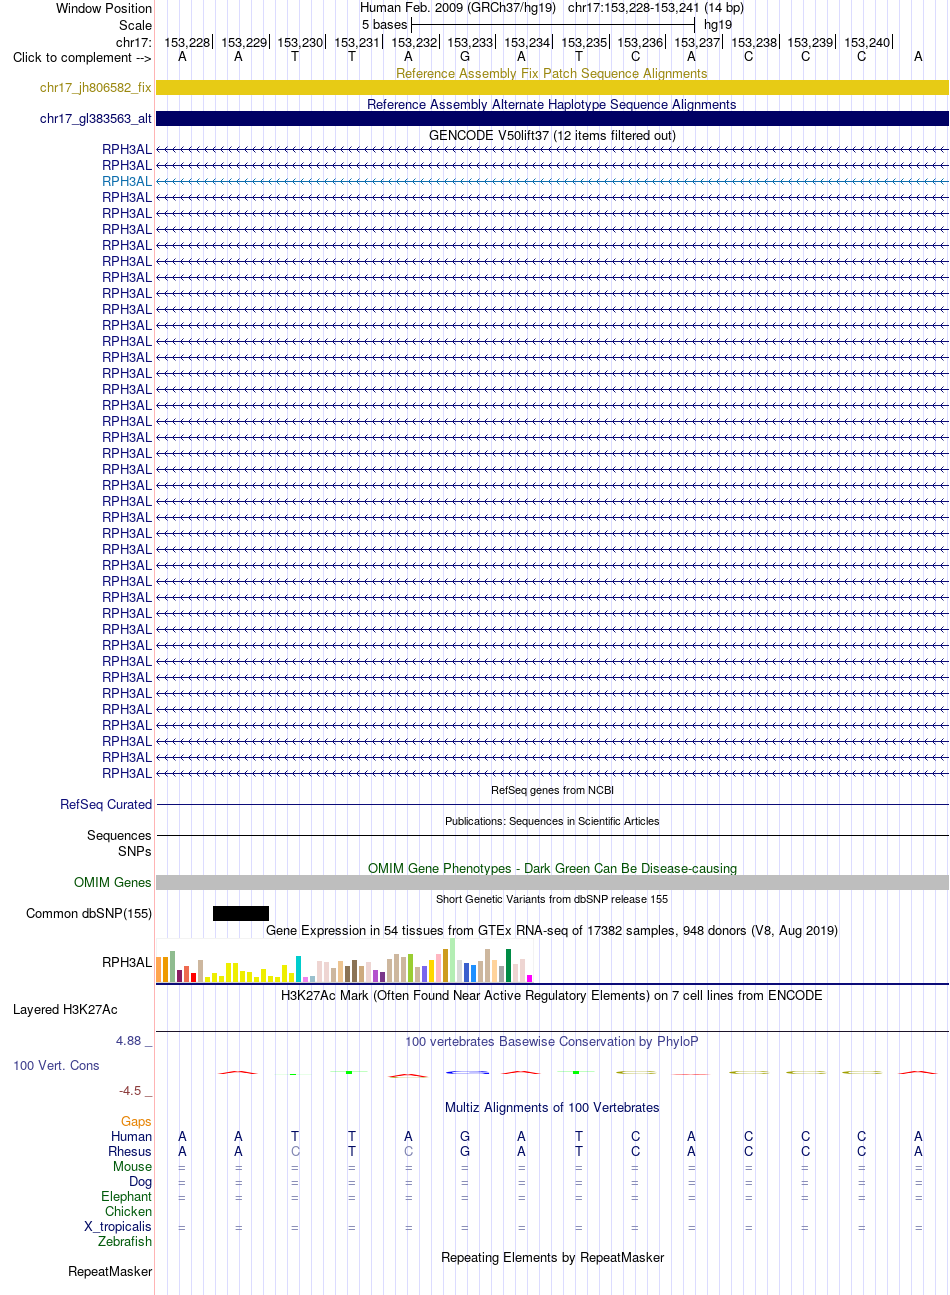
Task: Select the Chicken species label
Action: [x=129, y=1211]
